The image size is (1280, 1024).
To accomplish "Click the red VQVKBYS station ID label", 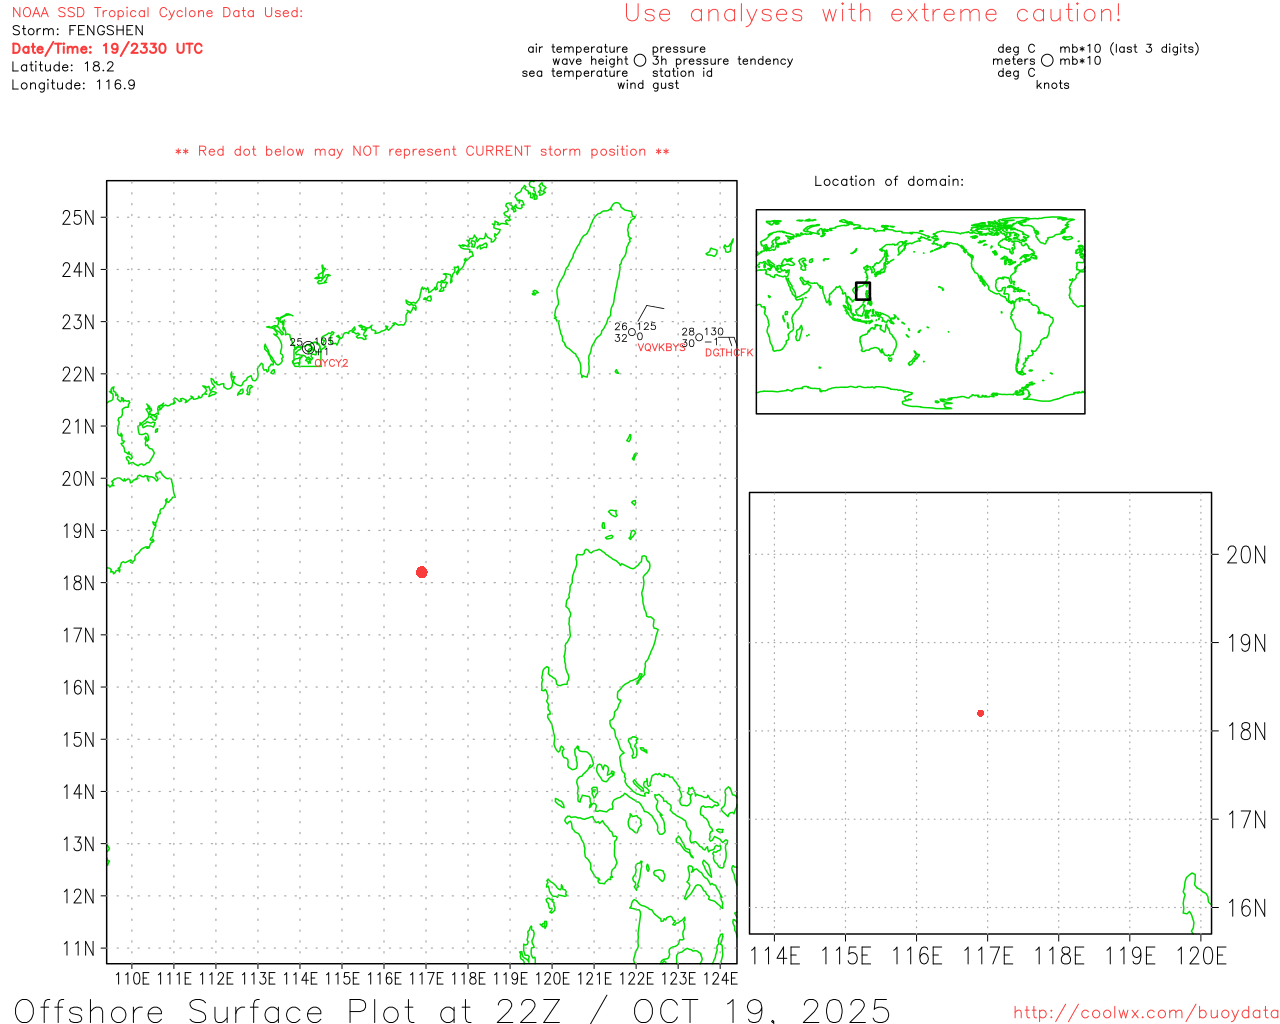I will [x=661, y=347].
